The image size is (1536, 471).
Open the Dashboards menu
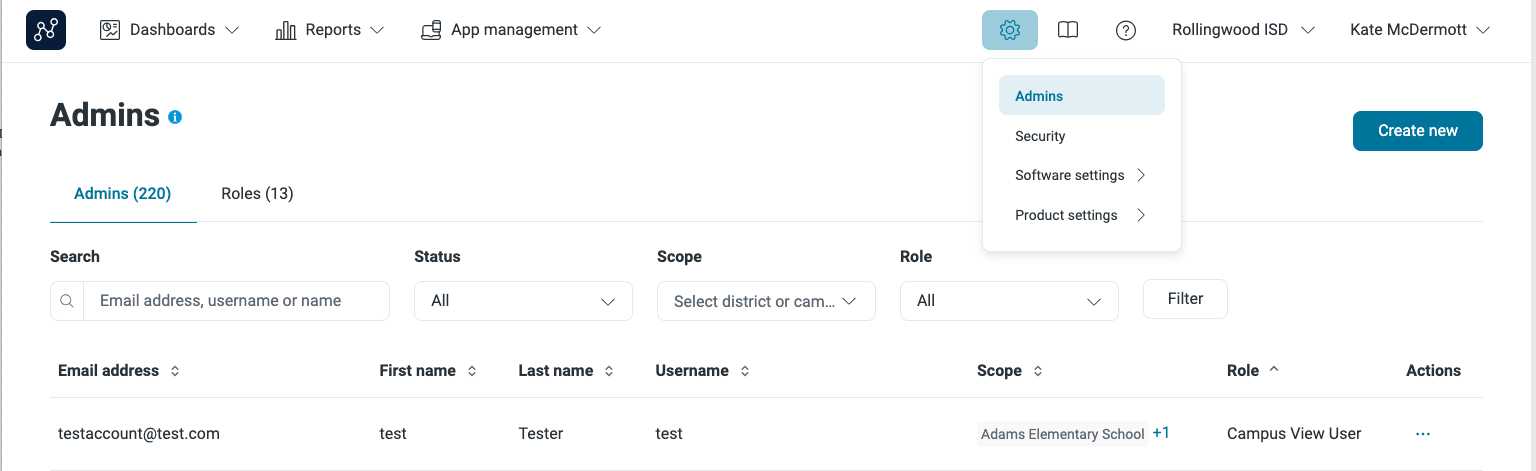[170, 30]
